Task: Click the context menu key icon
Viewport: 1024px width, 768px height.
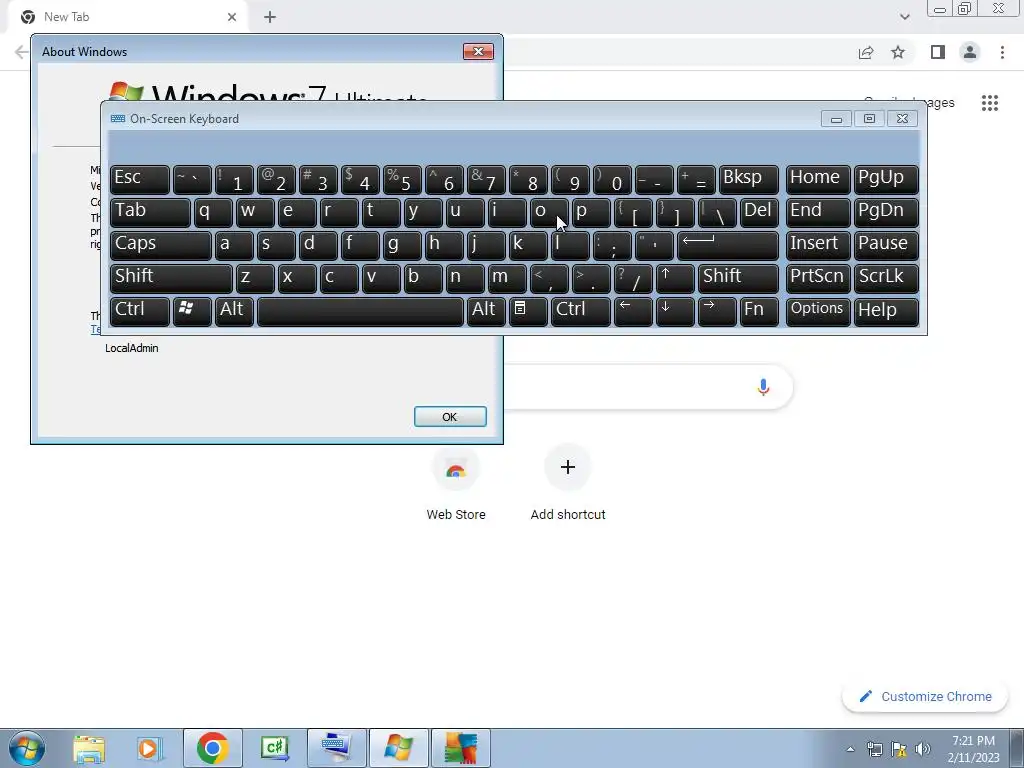Action: click(528, 311)
